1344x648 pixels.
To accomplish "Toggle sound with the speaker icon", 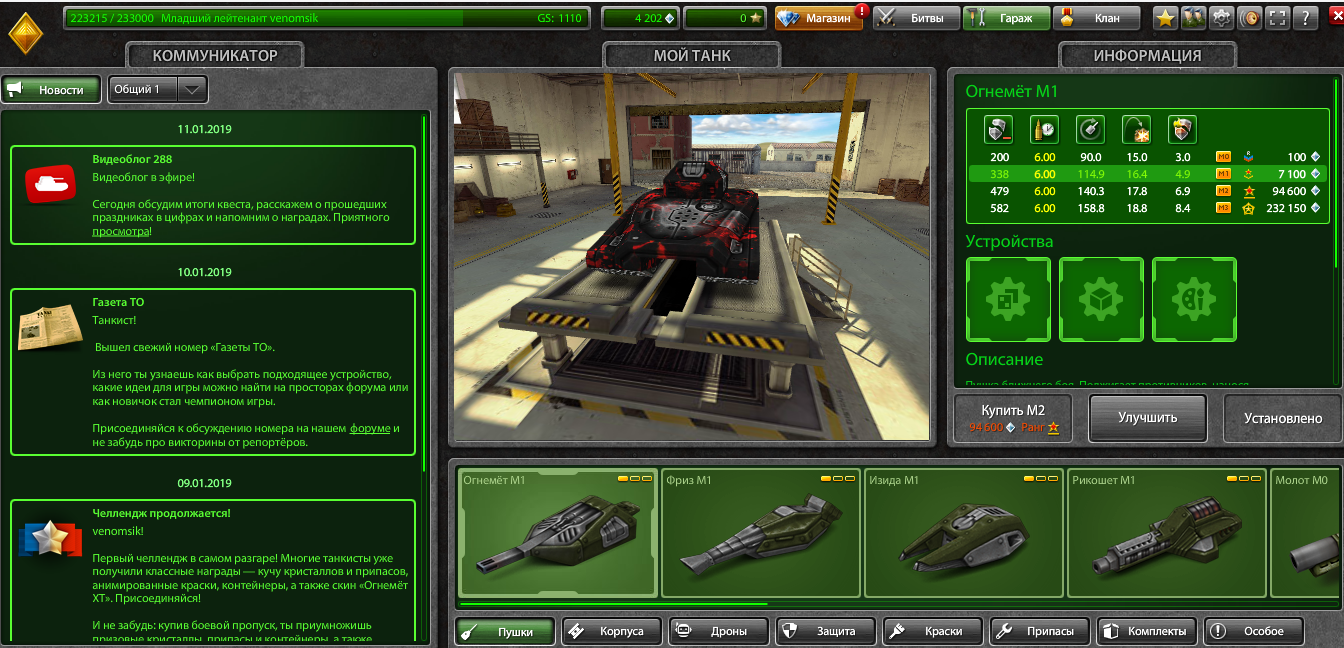I will pos(1249,18).
